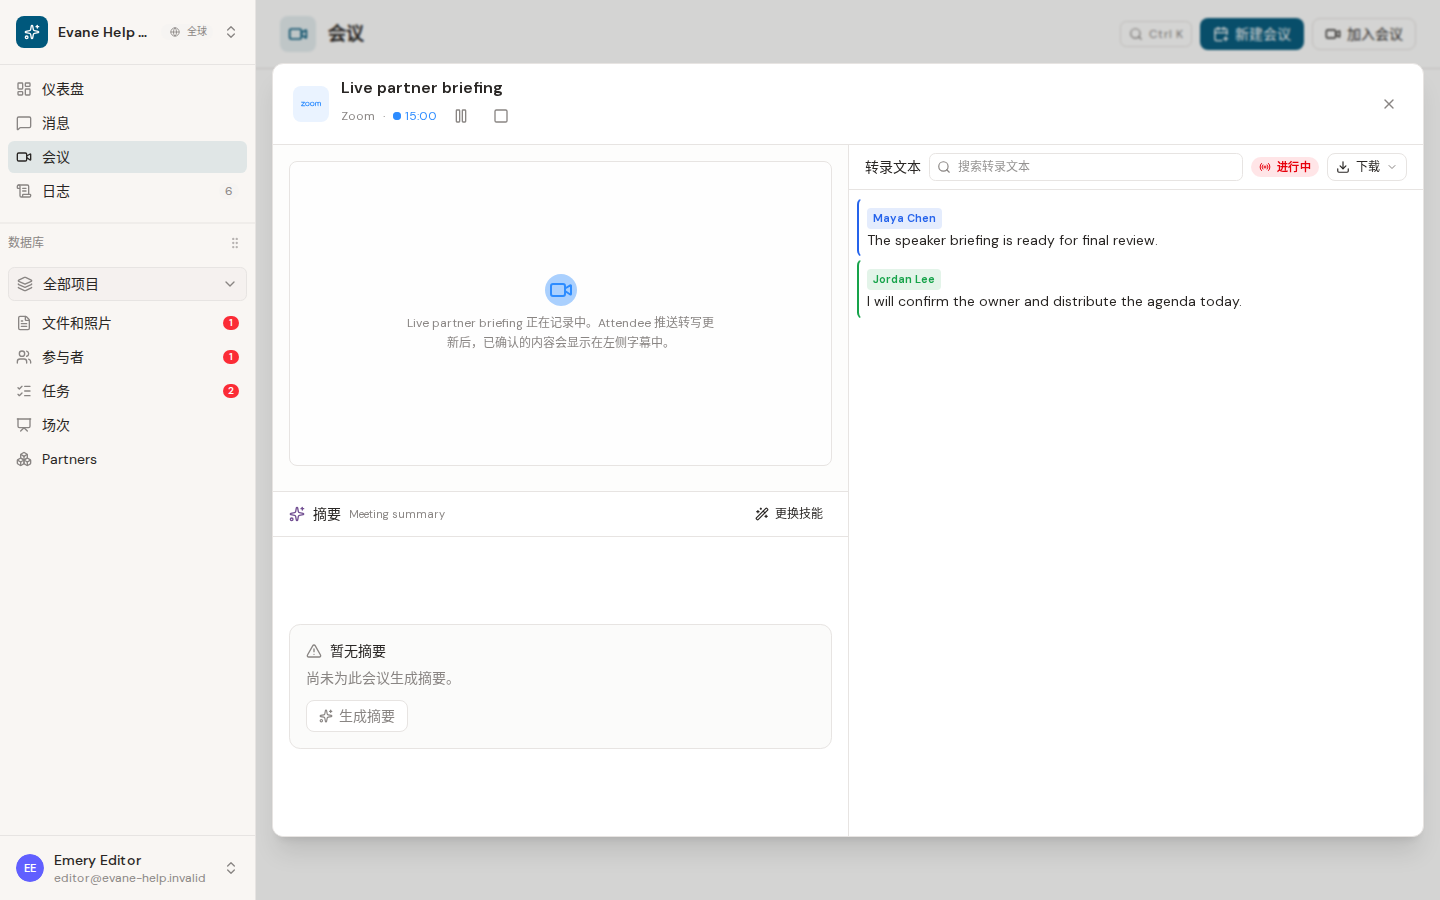This screenshot has width=1440, height=900.
Task: Open 消息 messages in the sidebar
Action: (127, 123)
